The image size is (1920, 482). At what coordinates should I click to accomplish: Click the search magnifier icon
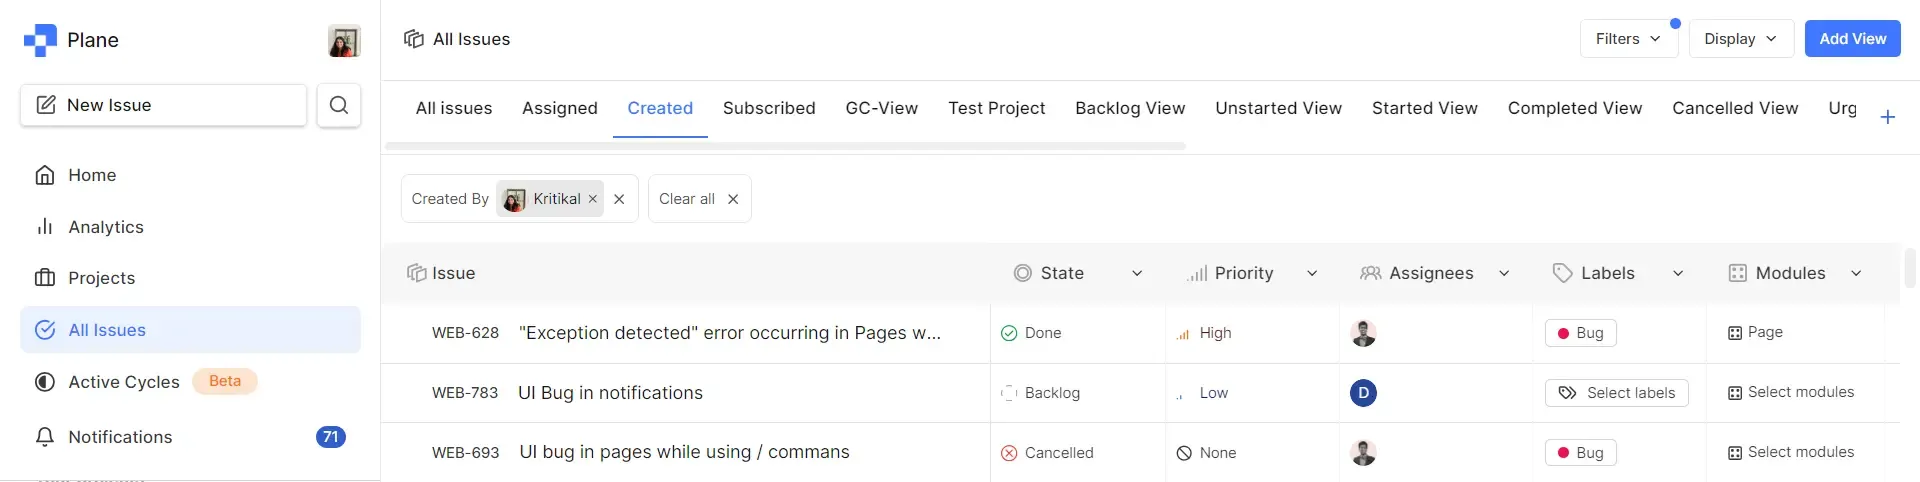339,105
